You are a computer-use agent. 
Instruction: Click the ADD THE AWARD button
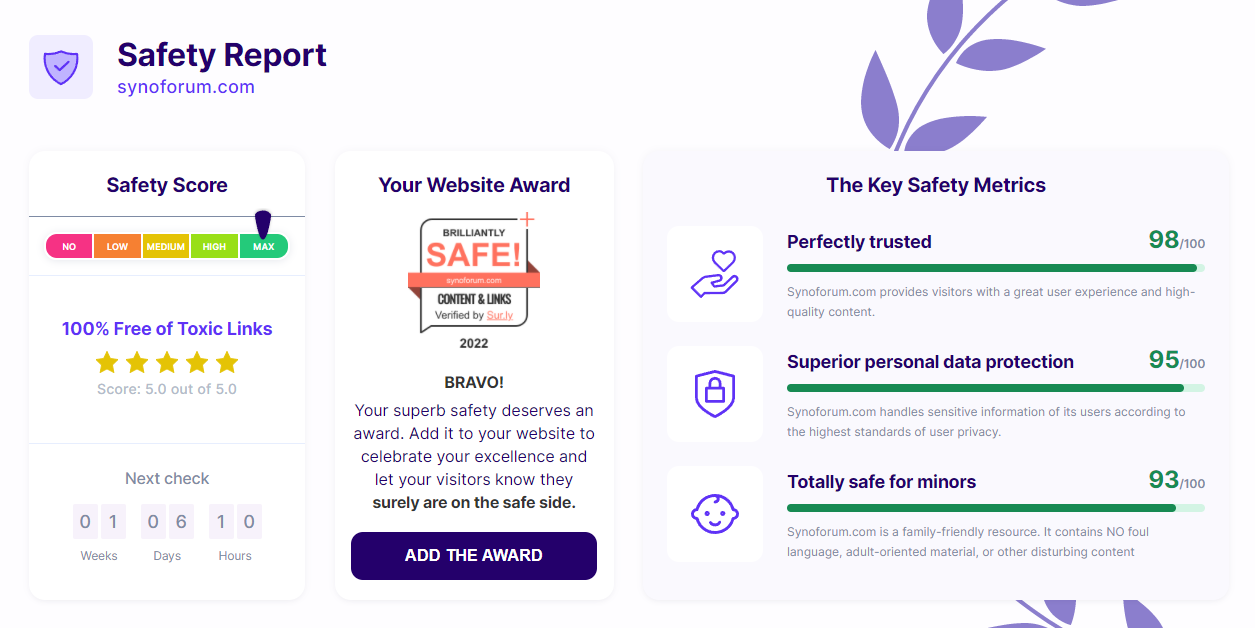click(x=474, y=555)
